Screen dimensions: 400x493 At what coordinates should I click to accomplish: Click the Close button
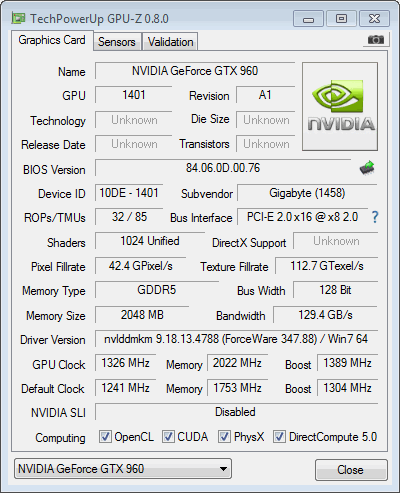tap(351, 470)
